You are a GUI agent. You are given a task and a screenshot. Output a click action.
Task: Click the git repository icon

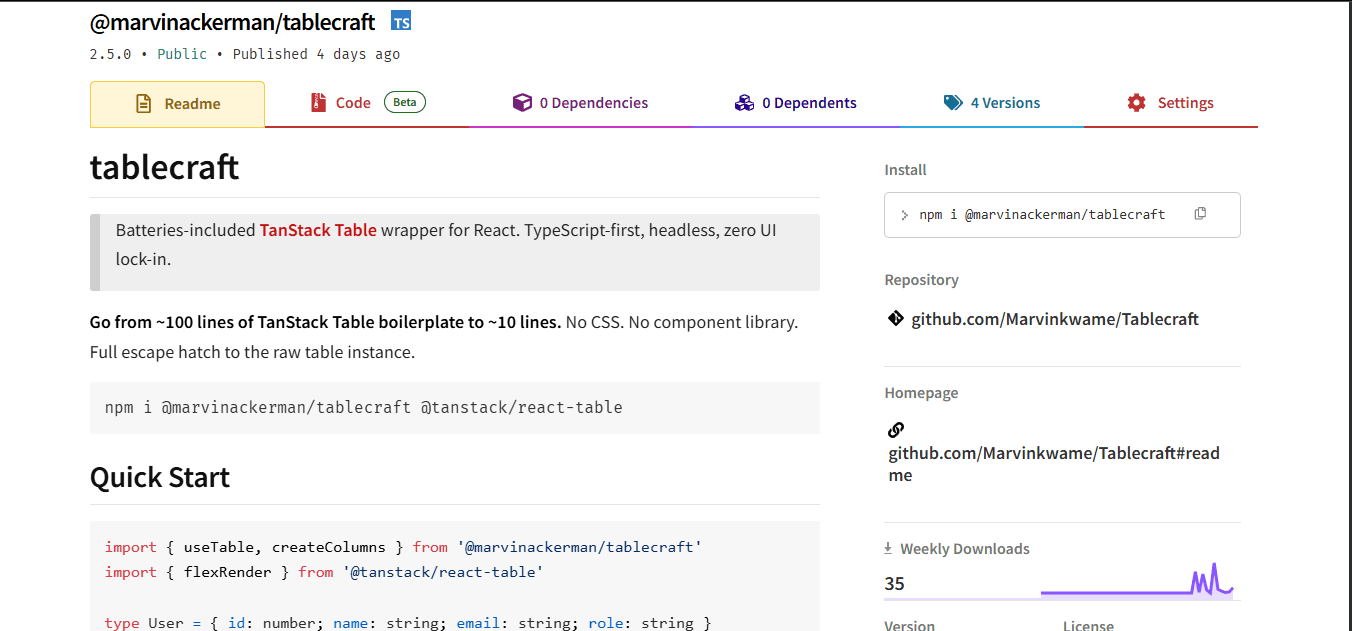[896, 319]
